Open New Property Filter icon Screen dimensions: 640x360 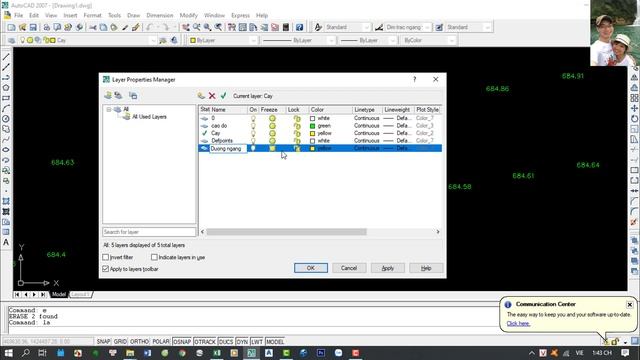[x=108, y=96]
